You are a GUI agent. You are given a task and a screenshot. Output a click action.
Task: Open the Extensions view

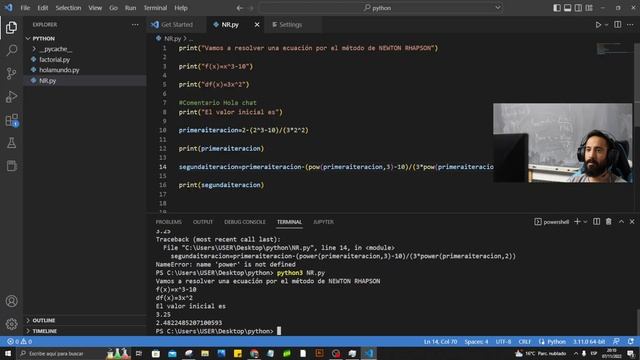coord(11,120)
